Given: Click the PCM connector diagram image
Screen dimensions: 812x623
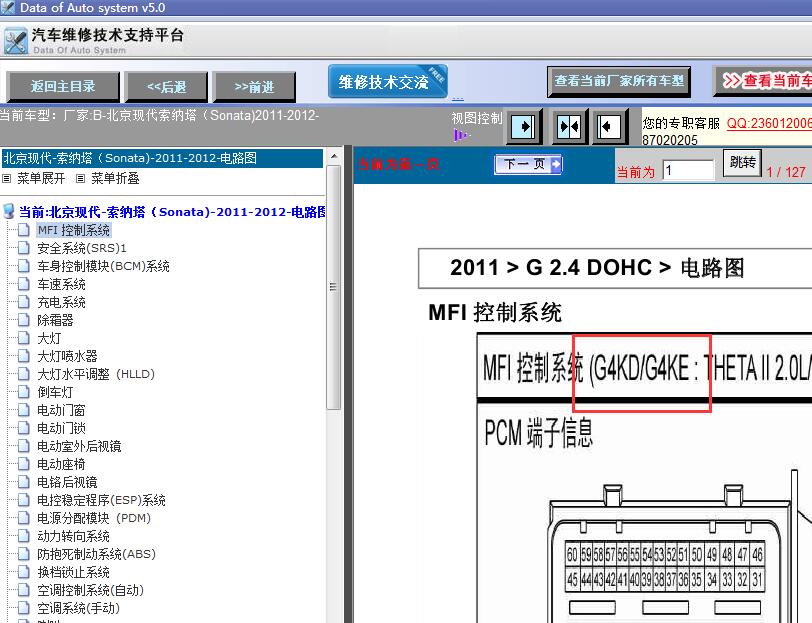Looking at the screenshot, I should click(x=679, y=546).
